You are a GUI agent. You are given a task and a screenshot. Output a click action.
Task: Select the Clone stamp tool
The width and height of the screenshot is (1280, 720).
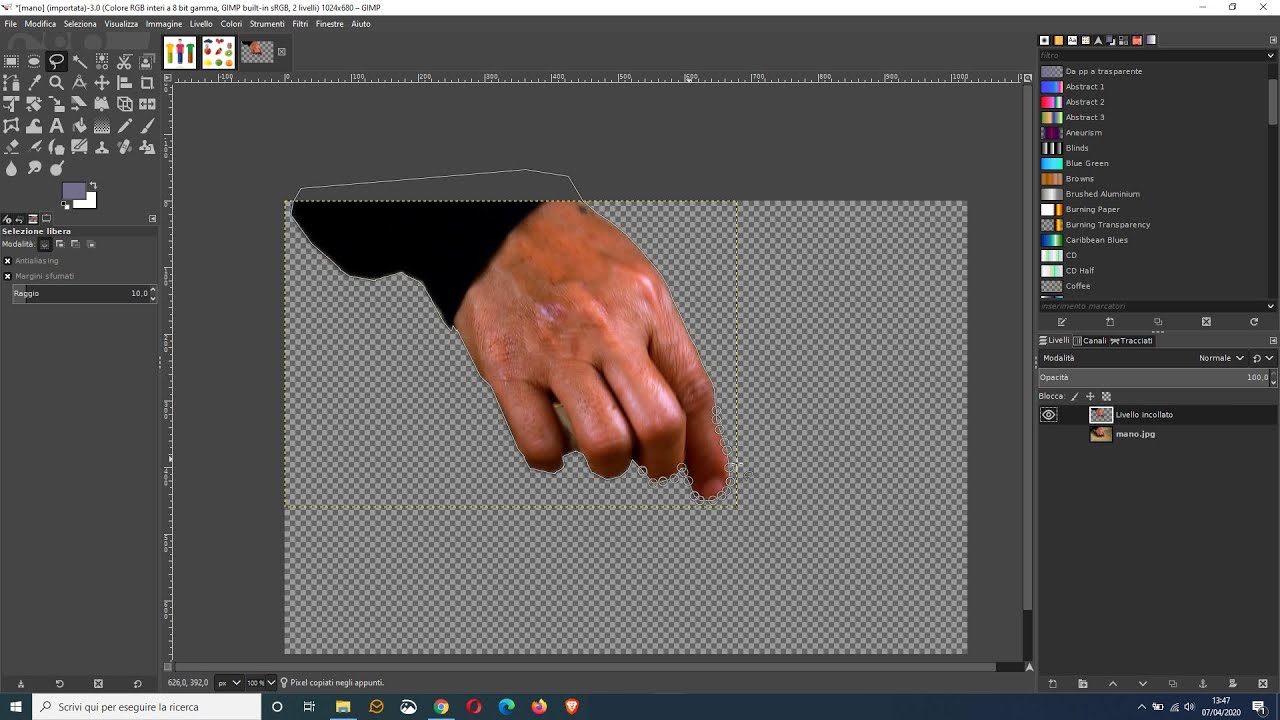pyautogui.click(x=102, y=147)
